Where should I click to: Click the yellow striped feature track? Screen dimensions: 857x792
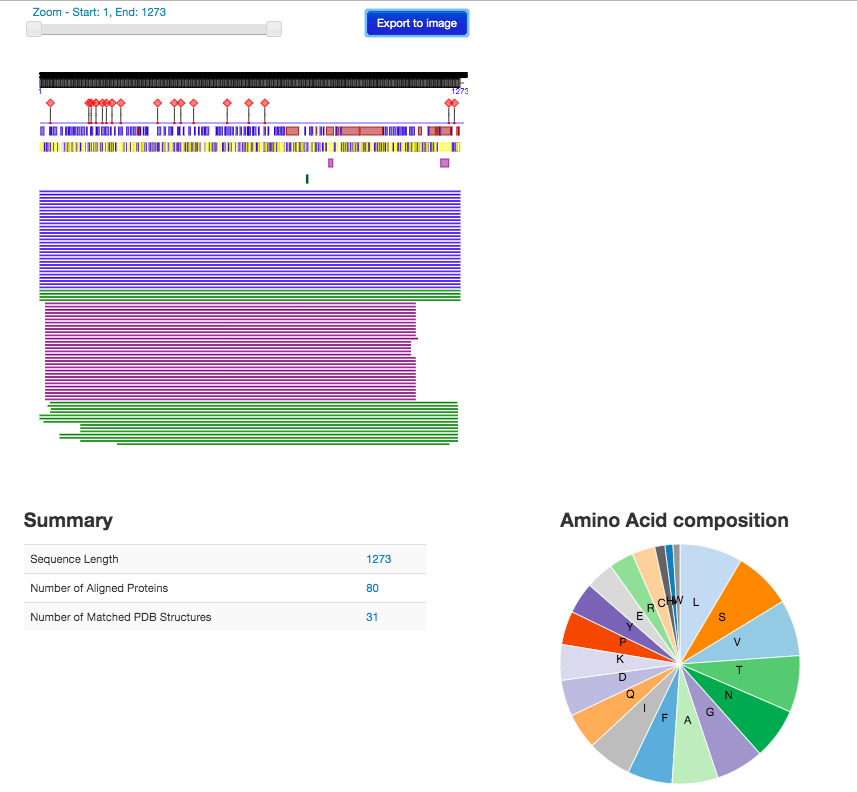click(250, 146)
